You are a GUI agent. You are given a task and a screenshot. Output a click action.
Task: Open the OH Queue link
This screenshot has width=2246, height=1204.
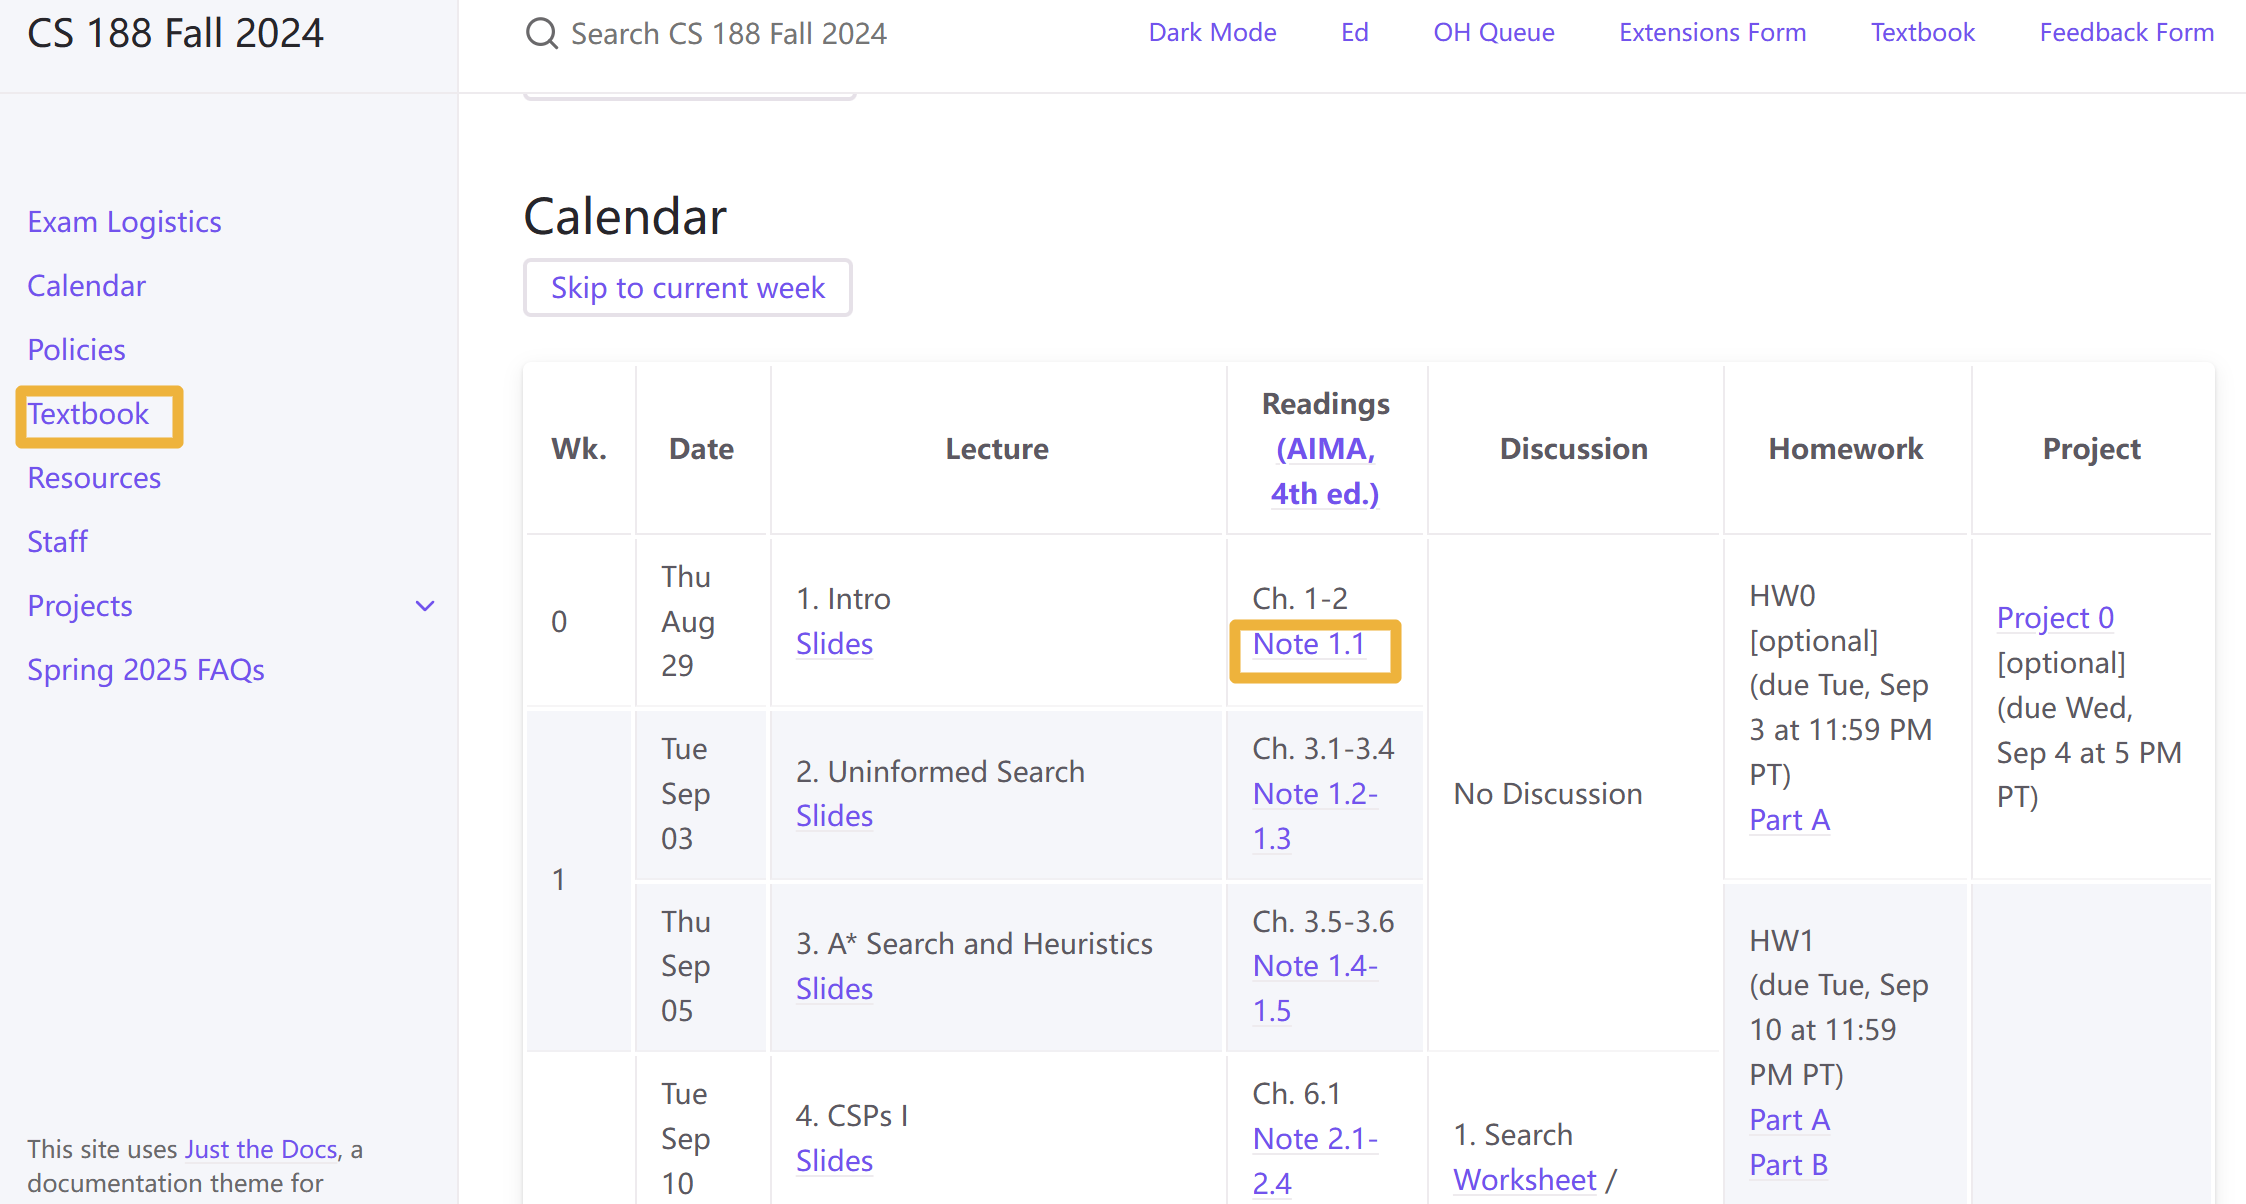1493,32
